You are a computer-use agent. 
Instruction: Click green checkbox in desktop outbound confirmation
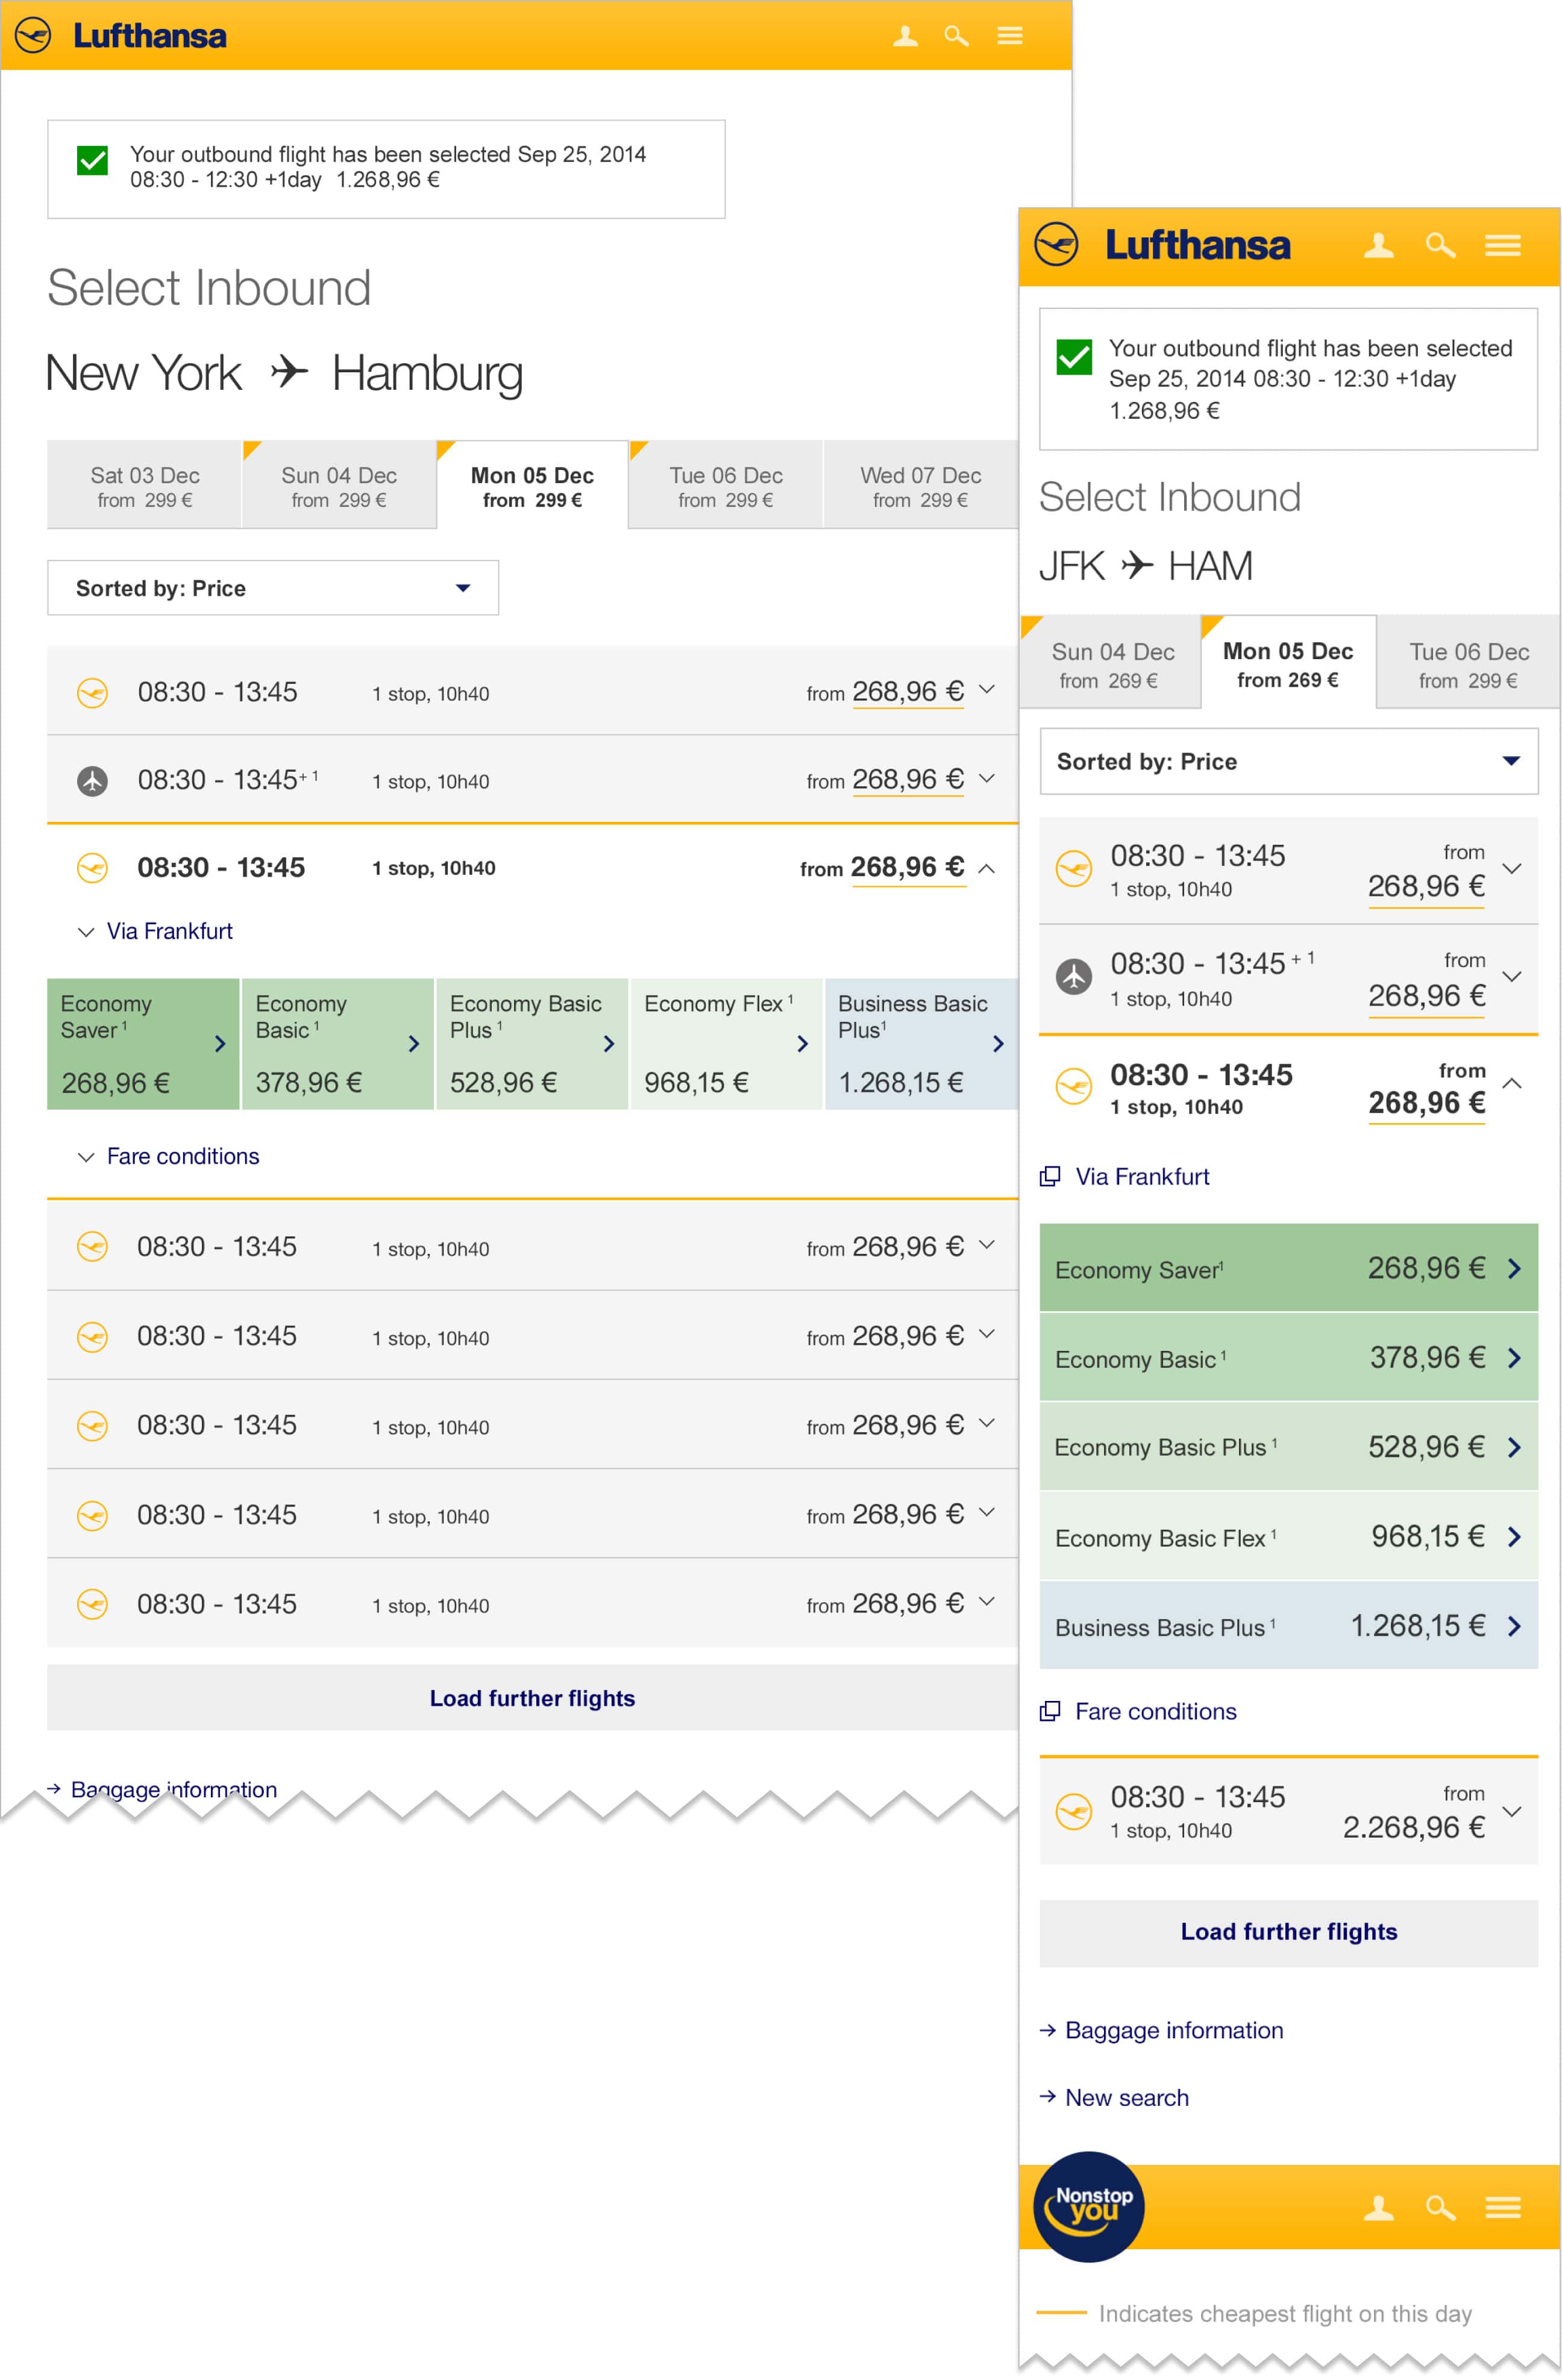92,160
